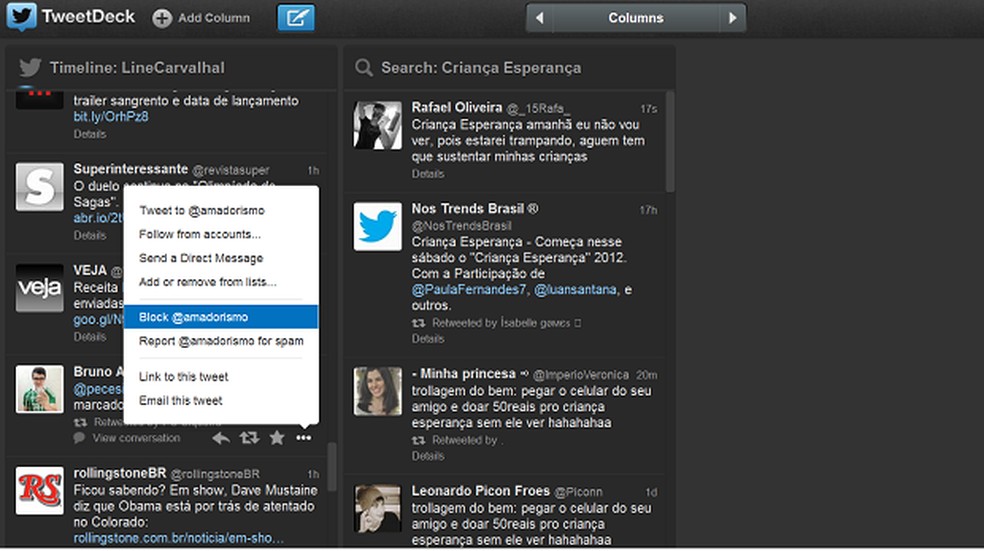Click the right arrow on Columns navigator

tap(732, 18)
